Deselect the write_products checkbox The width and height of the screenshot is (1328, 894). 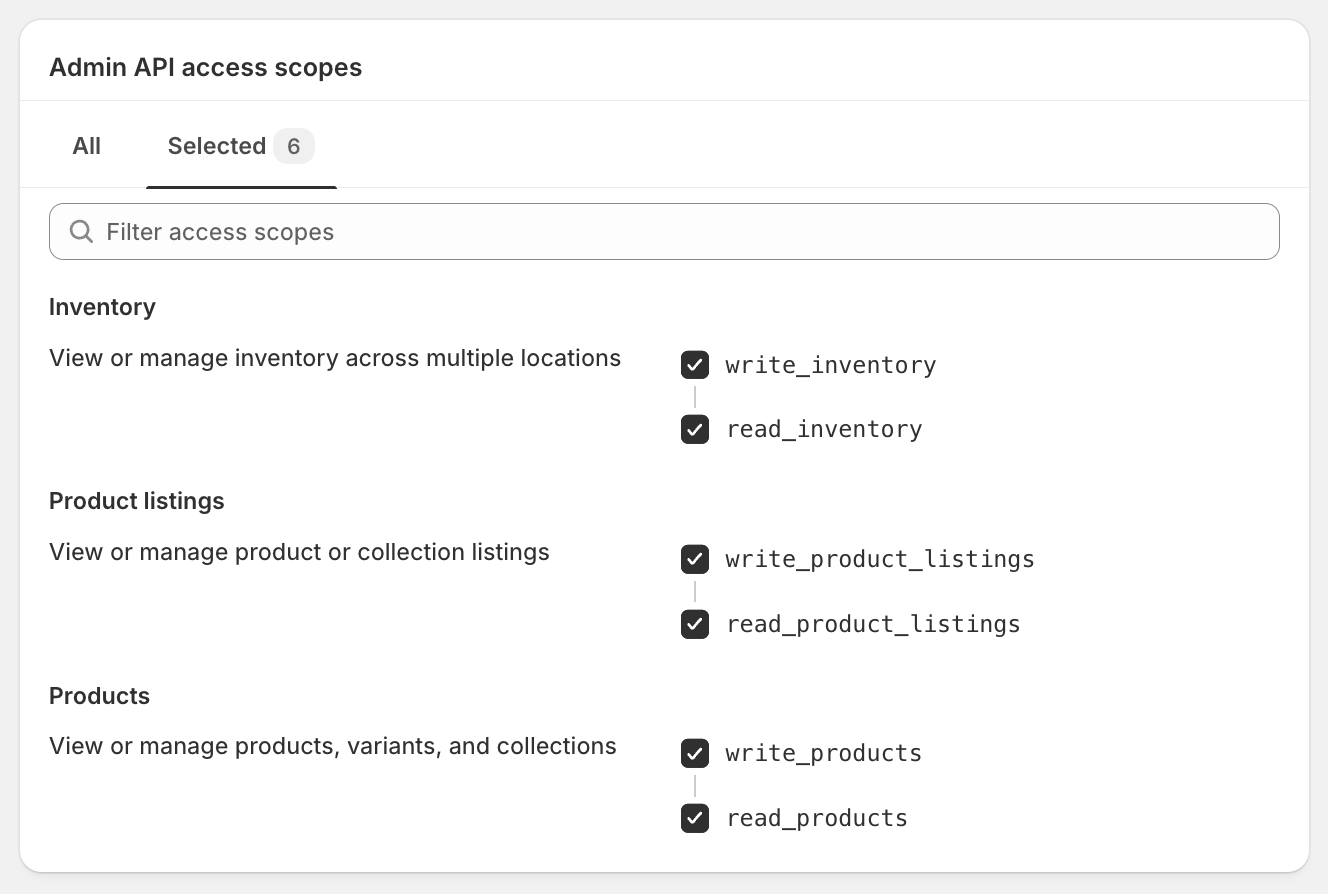point(695,753)
